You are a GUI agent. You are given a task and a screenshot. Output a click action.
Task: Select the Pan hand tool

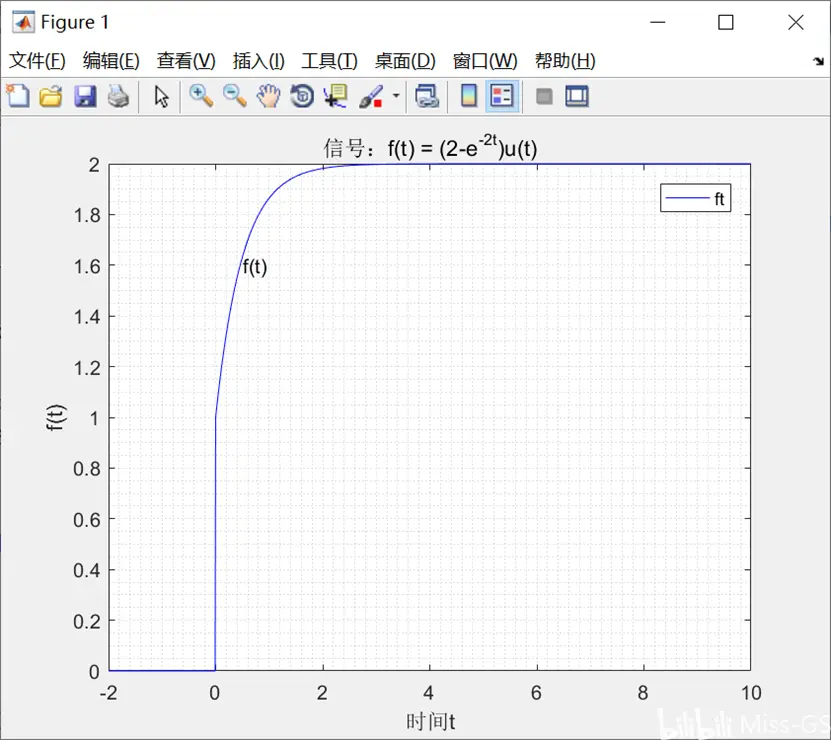pyautogui.click(x=268, y=96)
